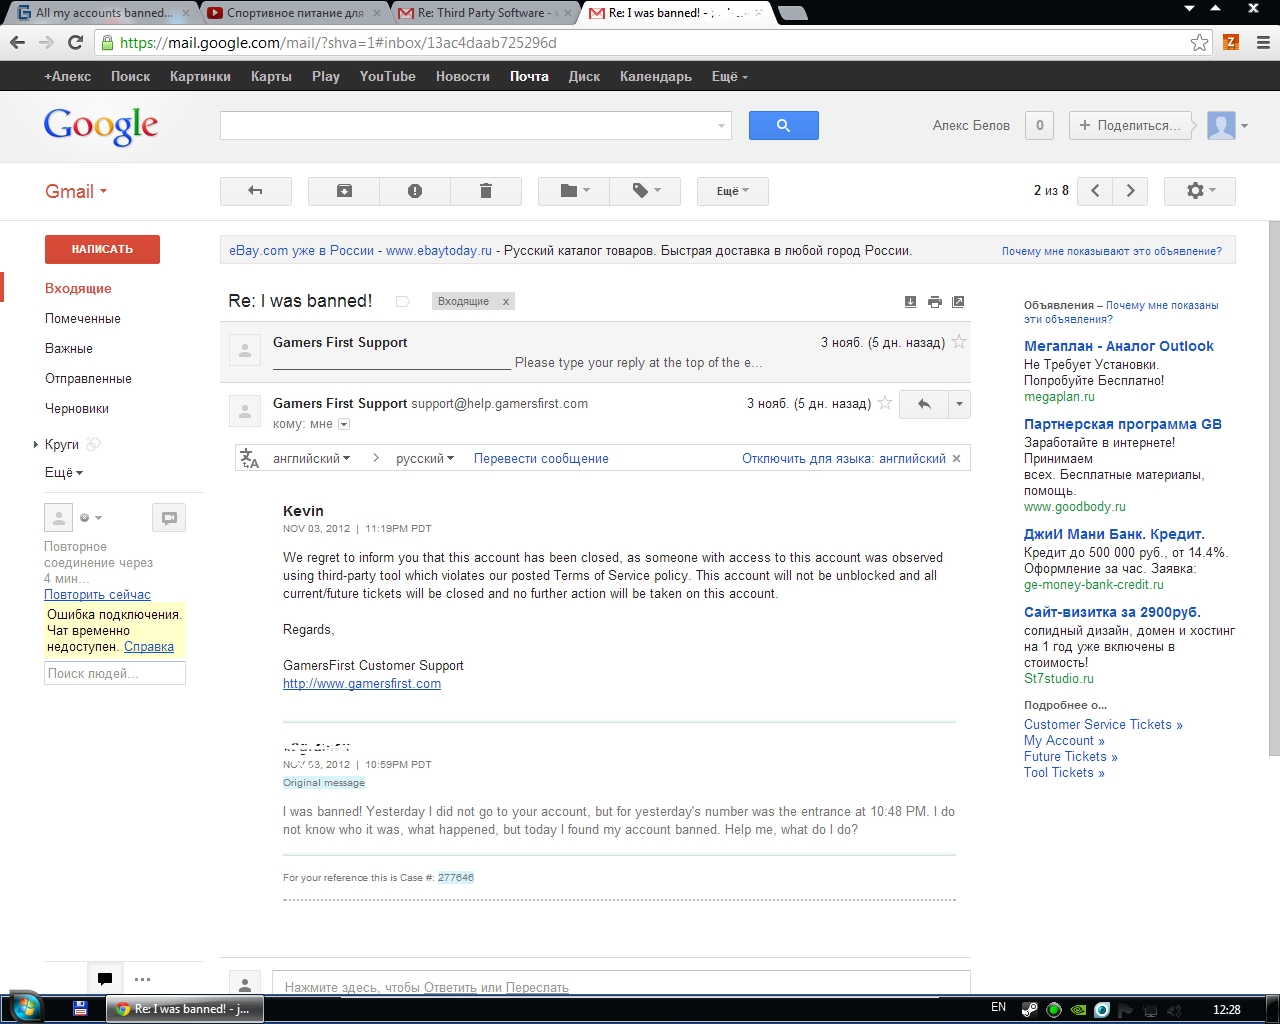This screenshot has height=1024, width=1280.
Task: Print all messages with printer icon
Action: 934,302
